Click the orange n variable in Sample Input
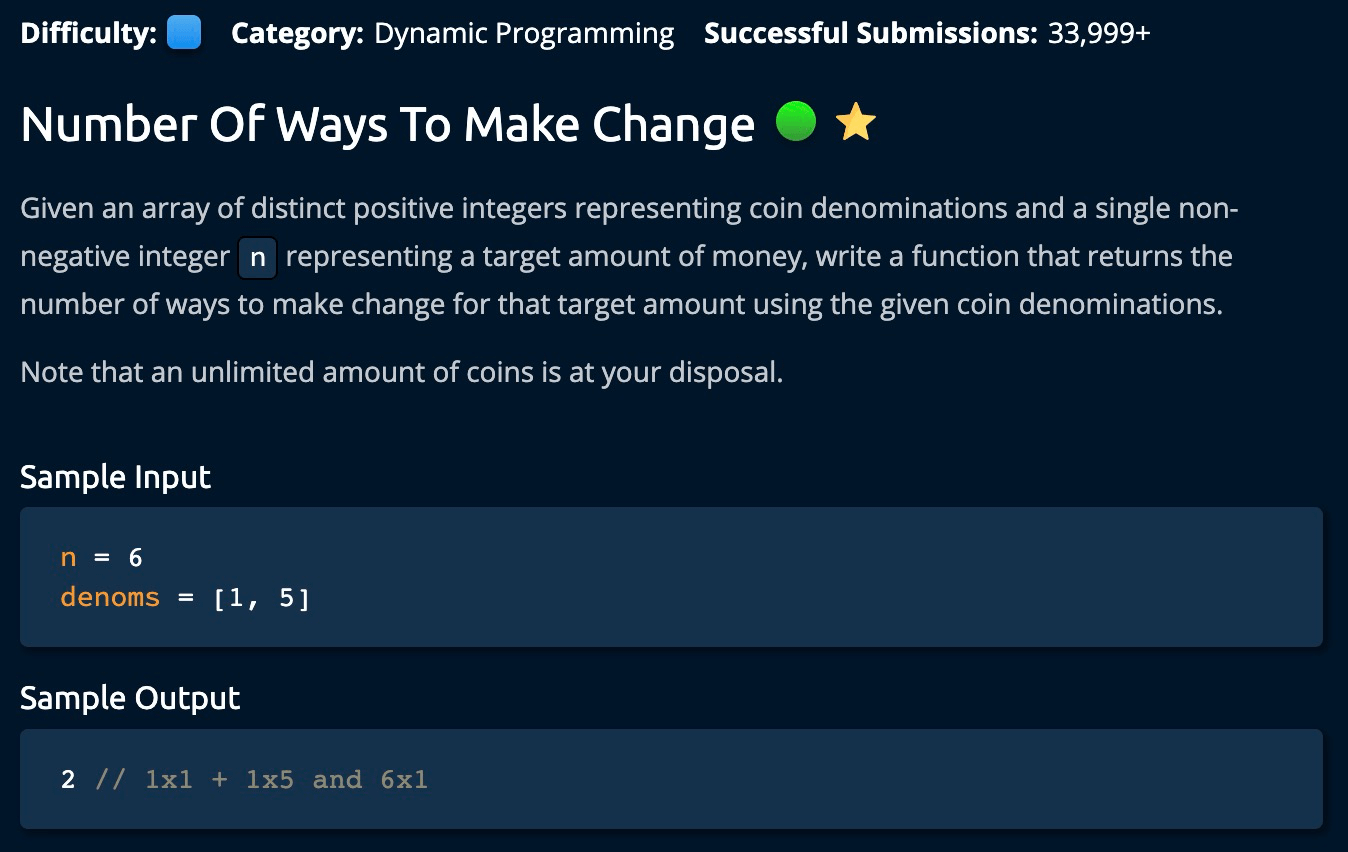The width and height of the screenshot is (1348, 852). 68,557
